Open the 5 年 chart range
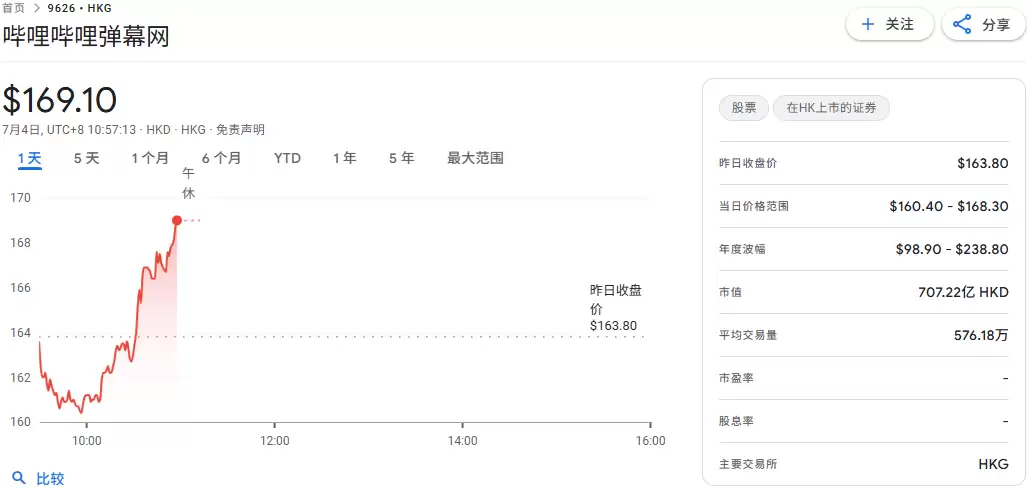 tap(401, 158)
